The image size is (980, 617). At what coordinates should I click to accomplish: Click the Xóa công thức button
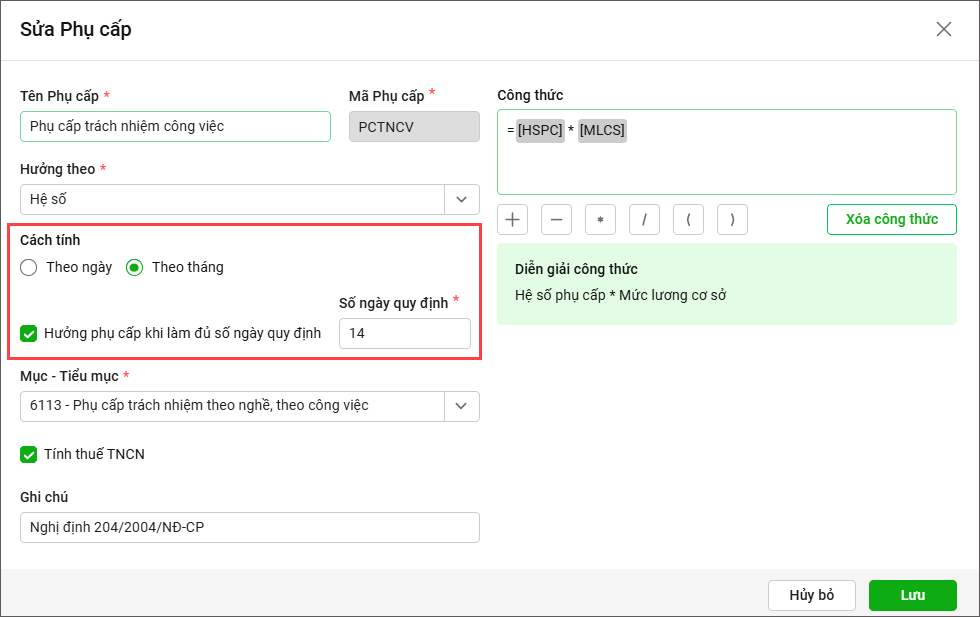pos(891,219)
